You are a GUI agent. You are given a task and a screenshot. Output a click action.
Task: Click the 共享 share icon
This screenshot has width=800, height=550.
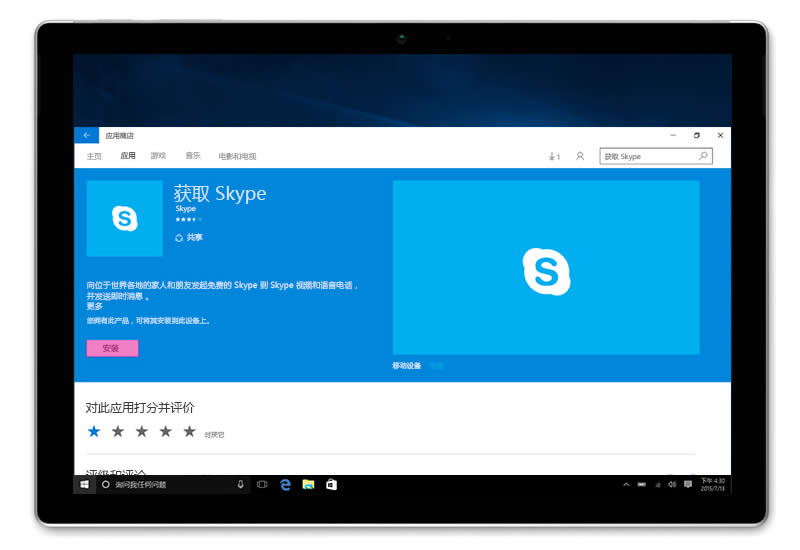[x=179, y=238]
